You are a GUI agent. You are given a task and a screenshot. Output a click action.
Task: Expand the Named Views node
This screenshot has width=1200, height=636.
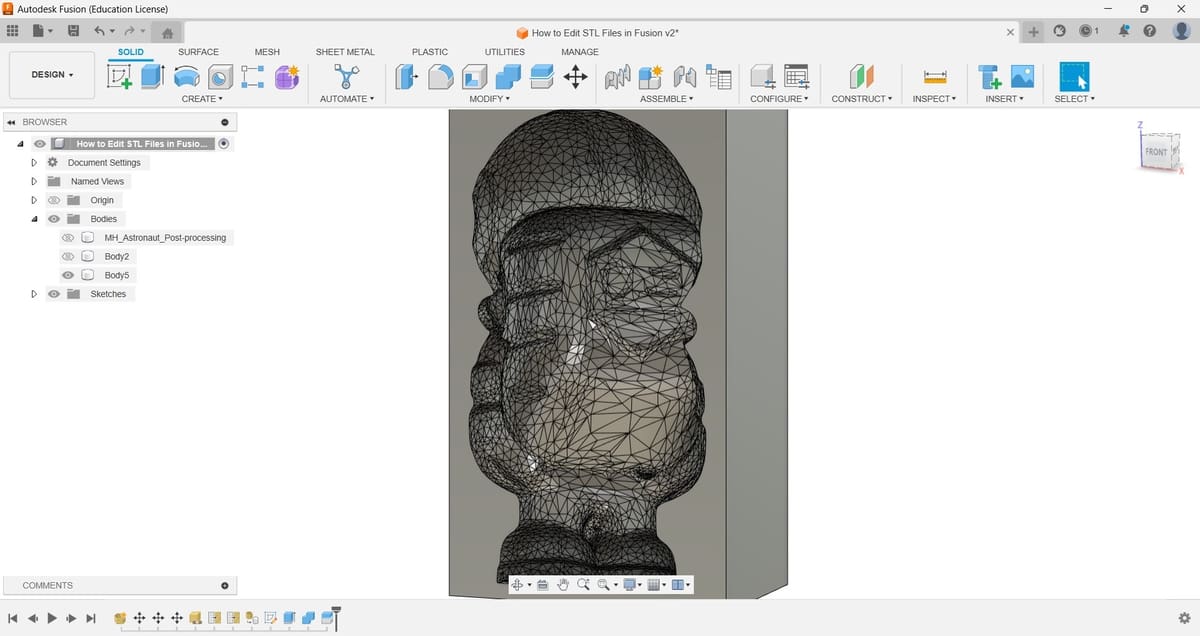(x=34, y=182)
